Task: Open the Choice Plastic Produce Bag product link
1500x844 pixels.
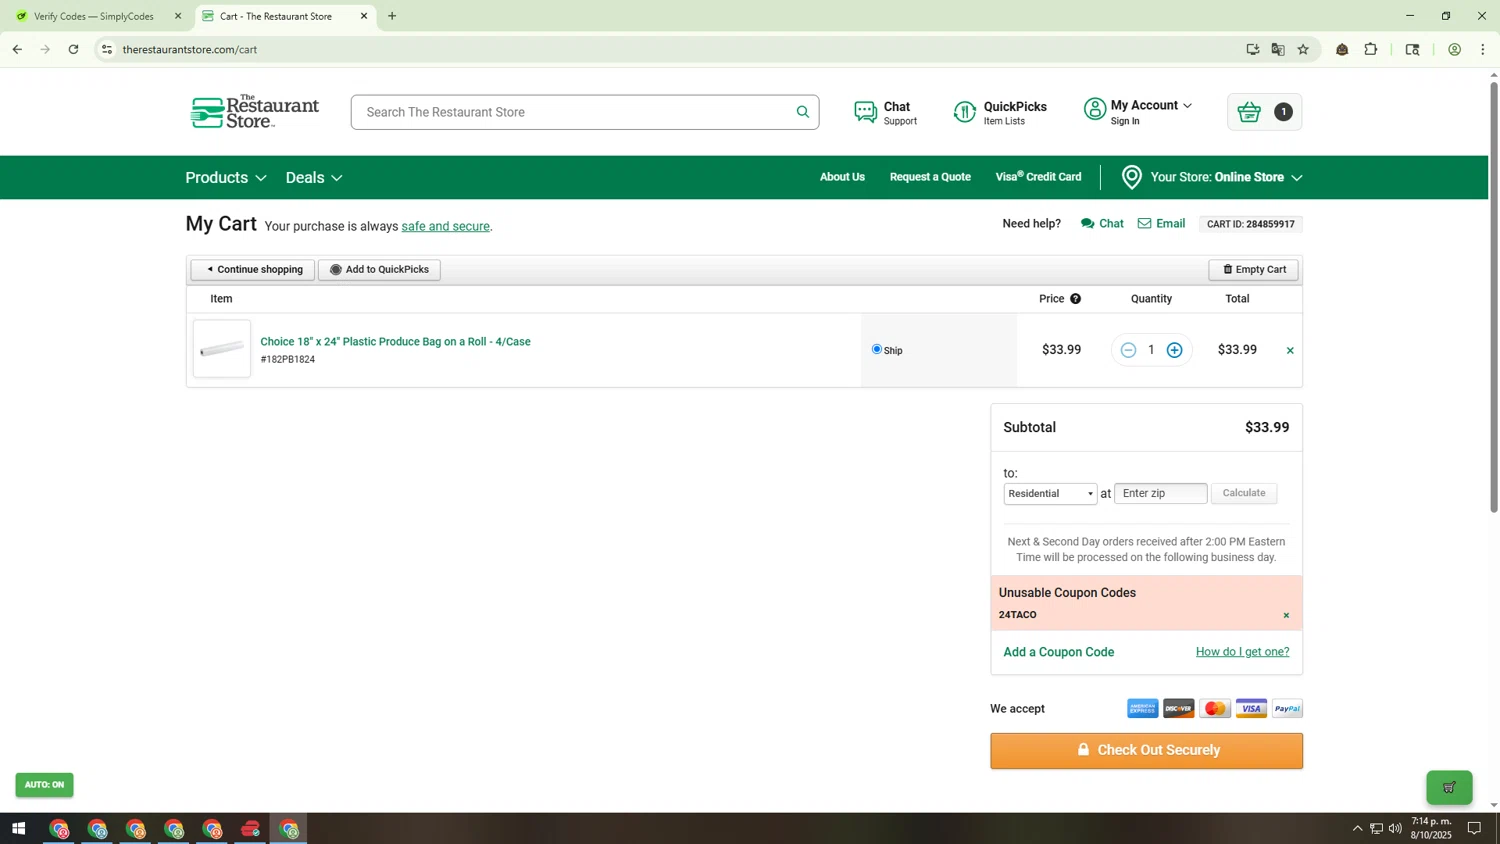Action: [395, 342]
